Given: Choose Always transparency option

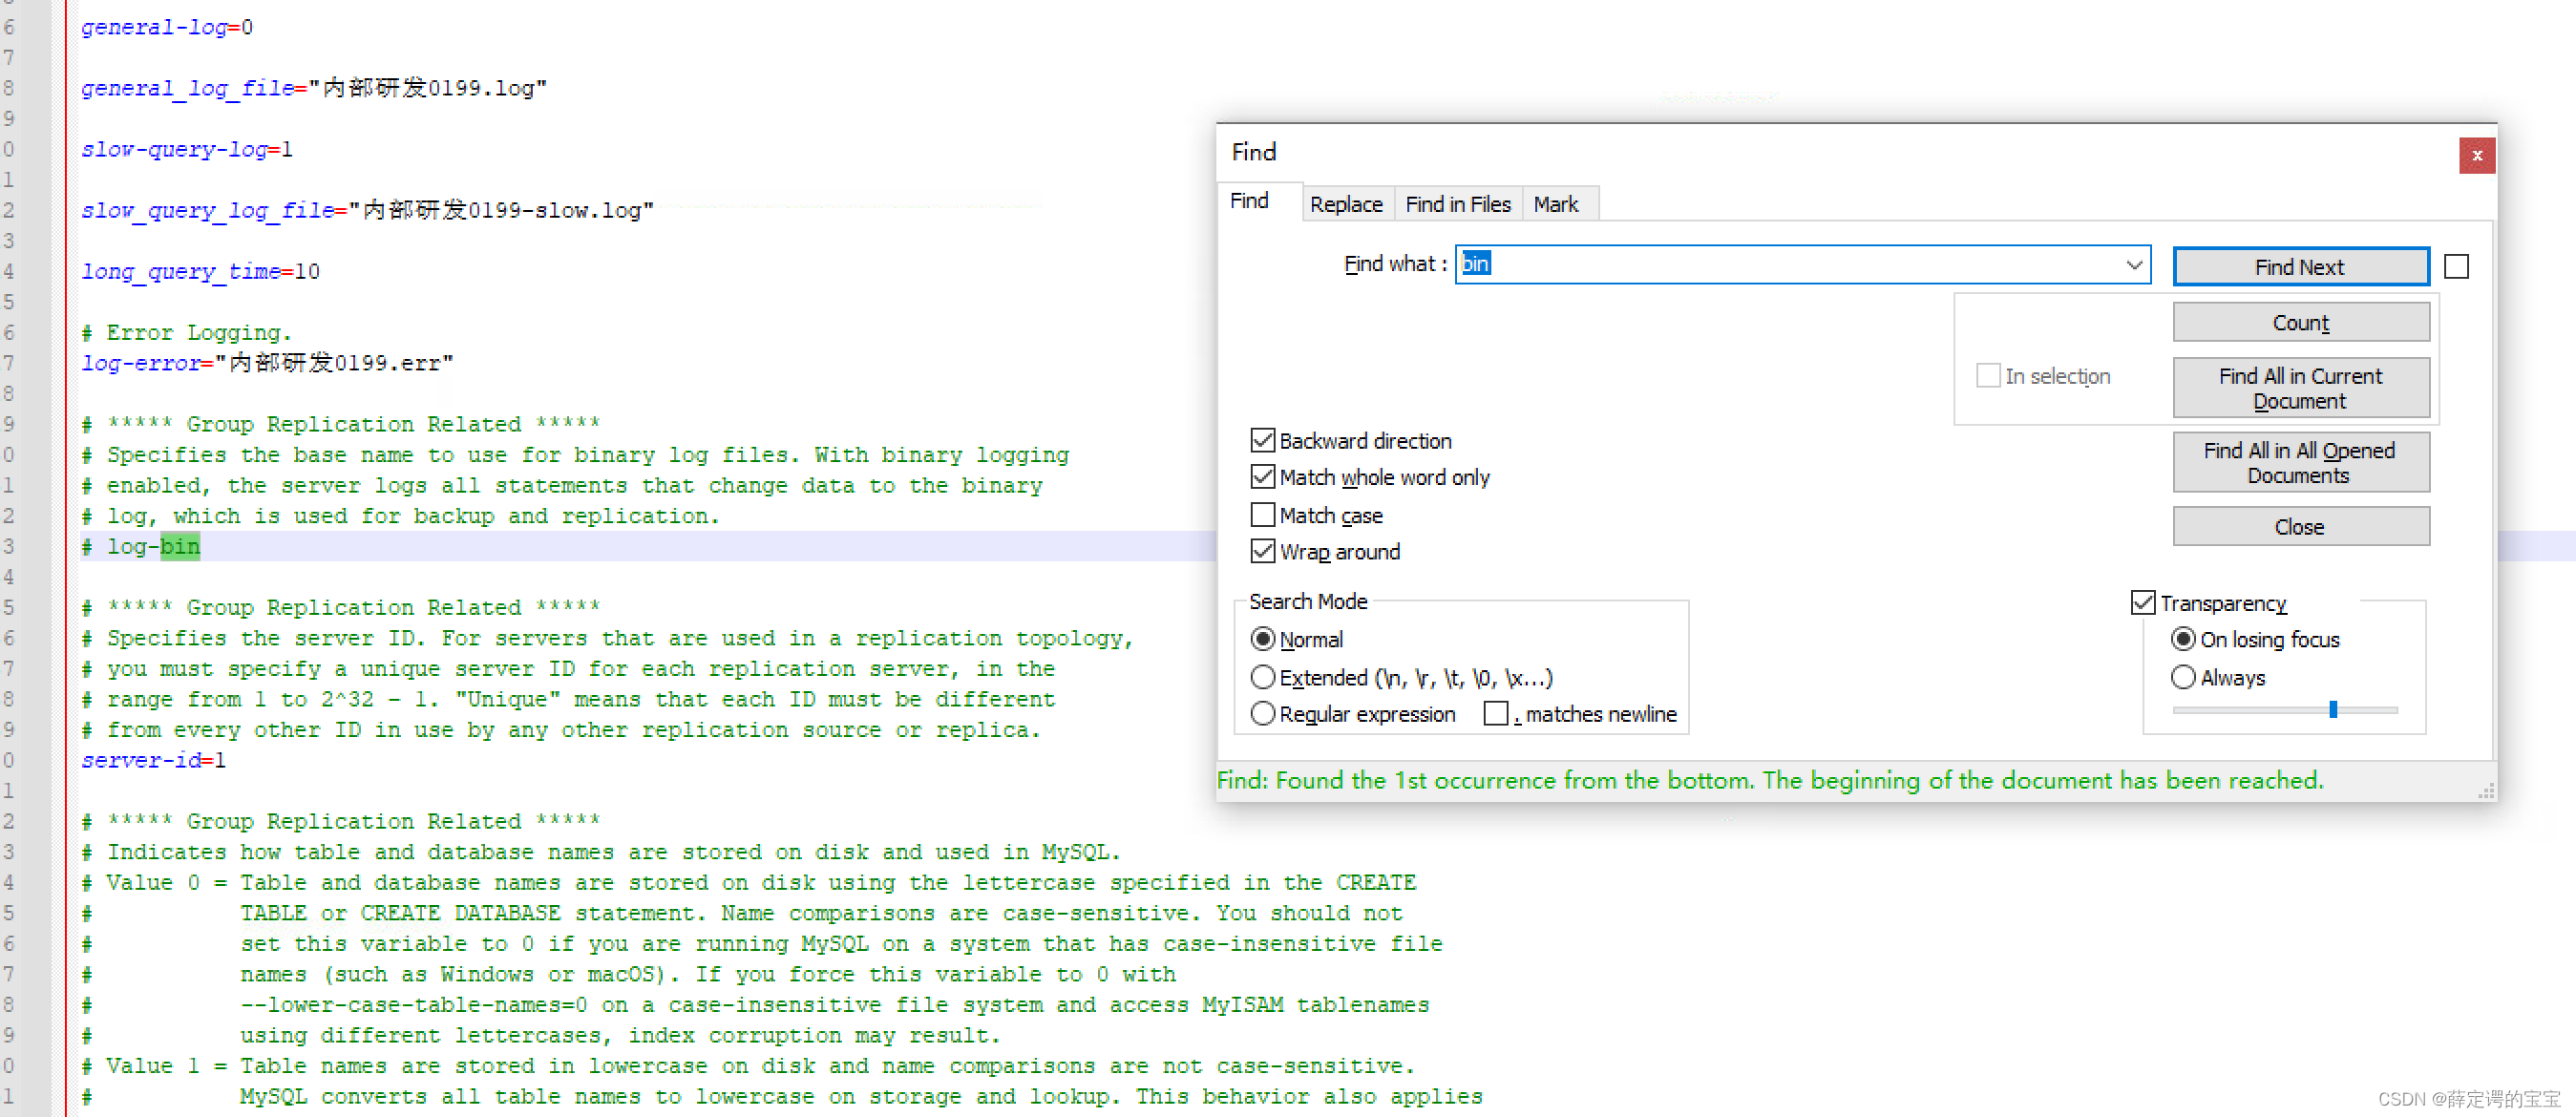Looking at the screenshot, I should 2183,677.
